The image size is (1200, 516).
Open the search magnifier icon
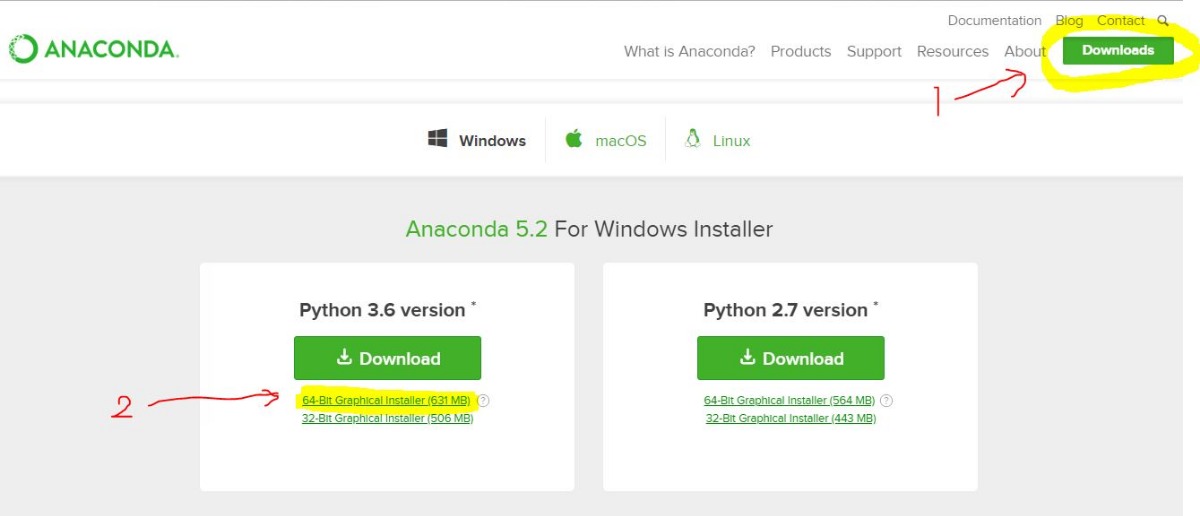coord(1163,21)
